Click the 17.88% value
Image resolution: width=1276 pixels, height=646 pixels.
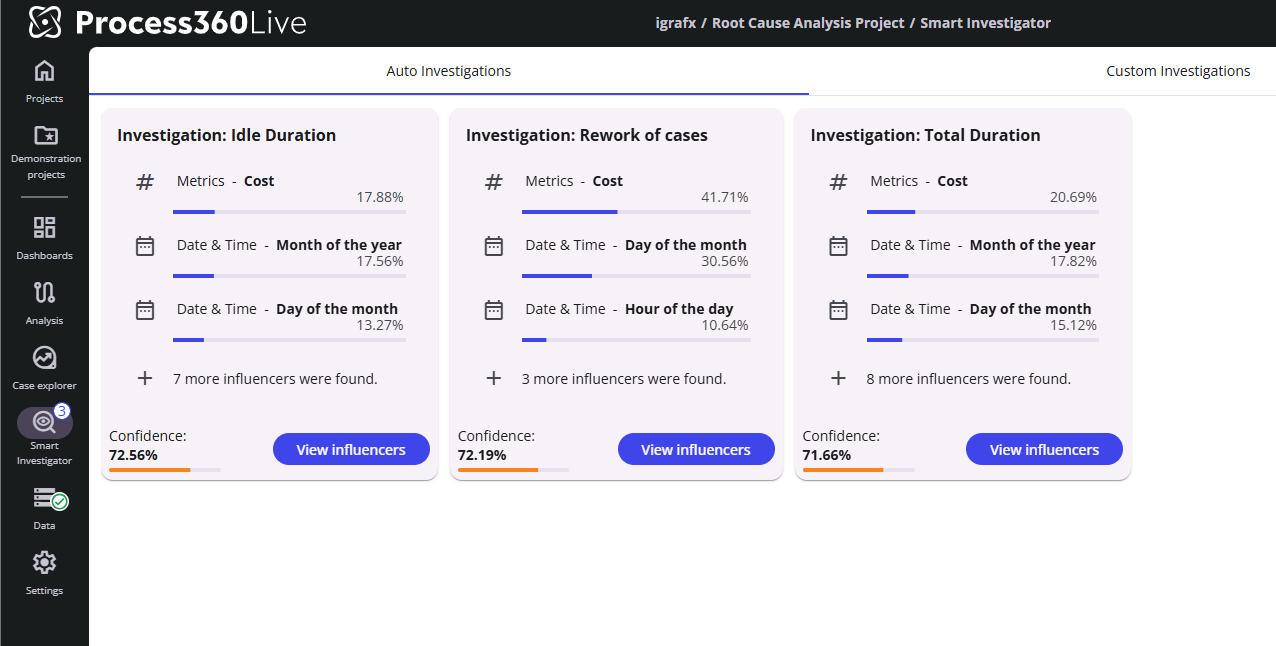[380, 197]
